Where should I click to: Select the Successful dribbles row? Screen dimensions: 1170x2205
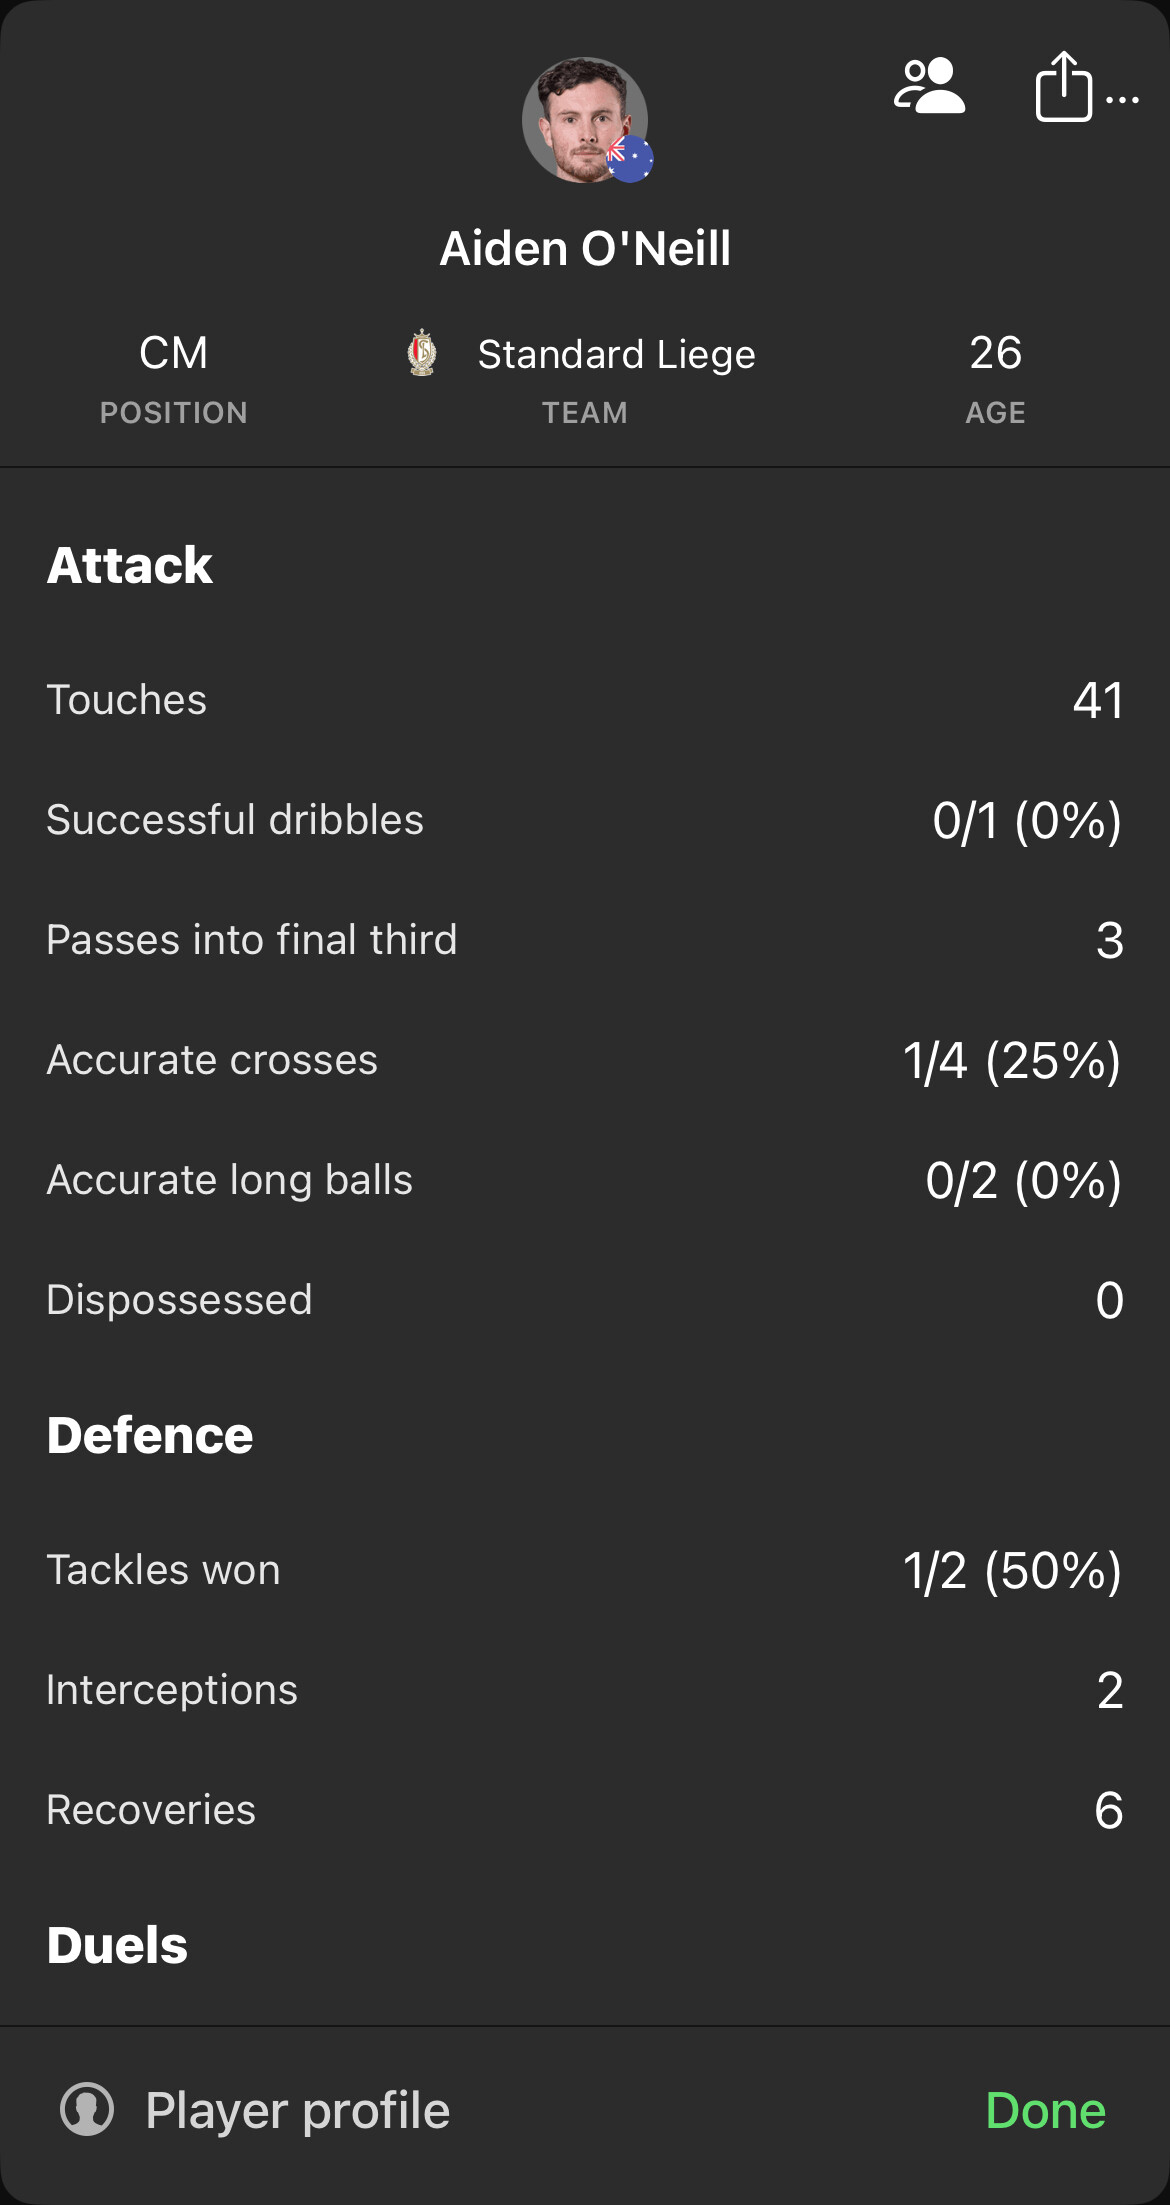[x=585, y=820]
